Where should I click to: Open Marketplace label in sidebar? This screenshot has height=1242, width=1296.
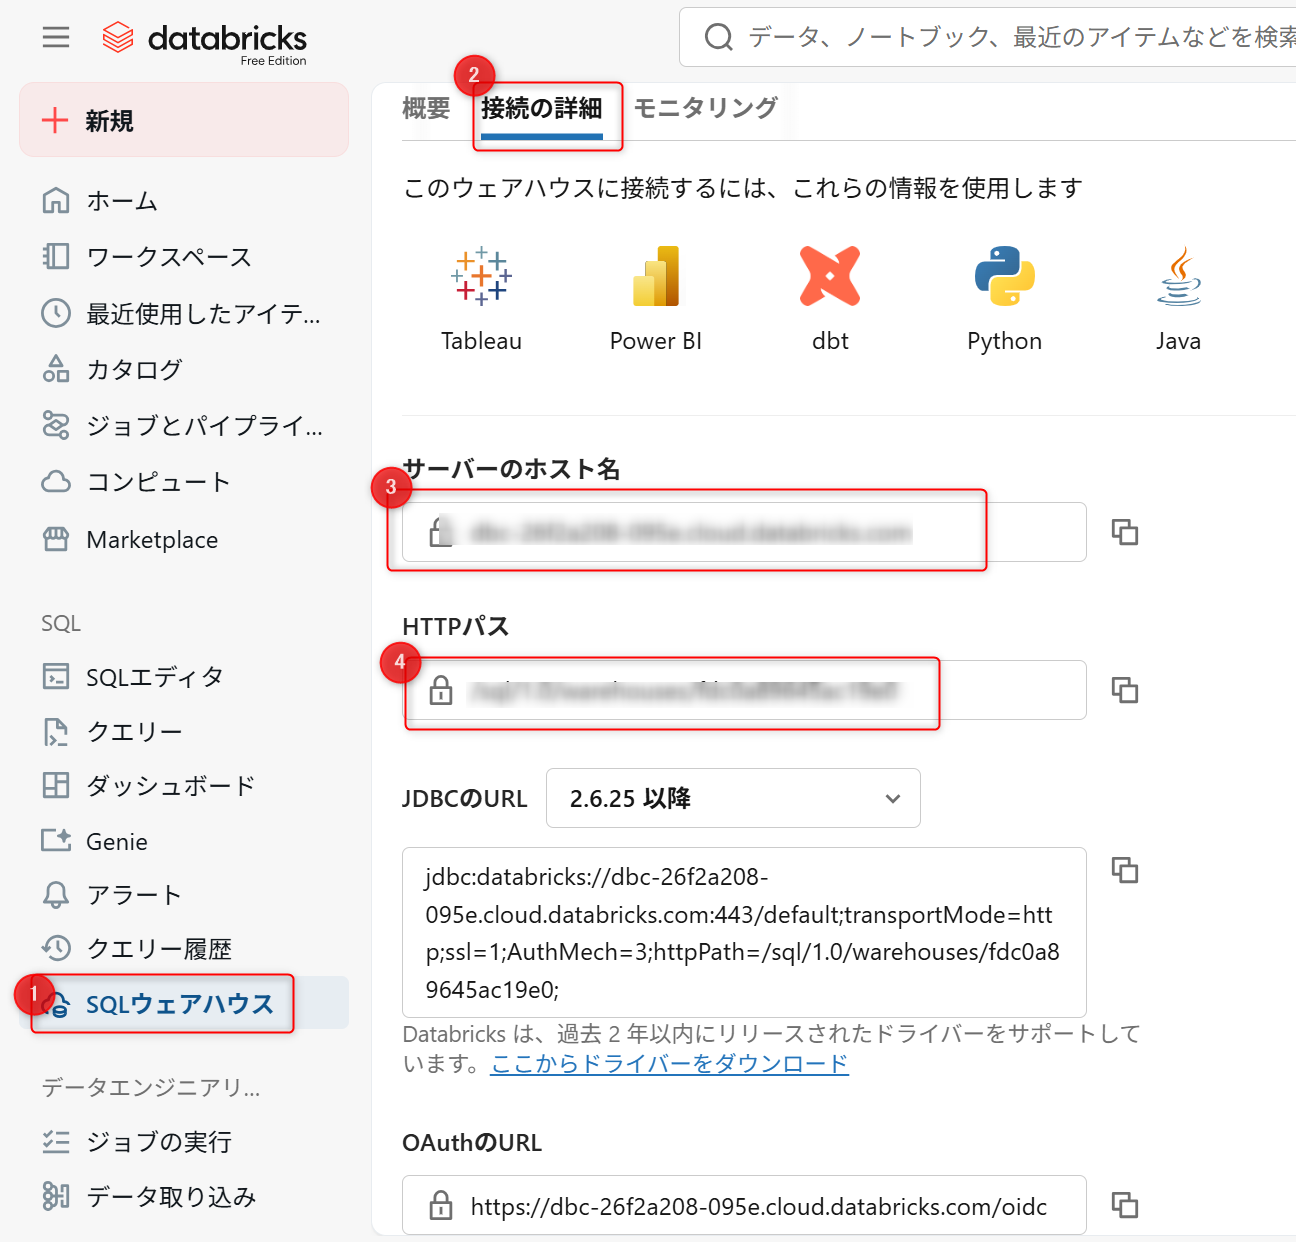coord(152,540)
